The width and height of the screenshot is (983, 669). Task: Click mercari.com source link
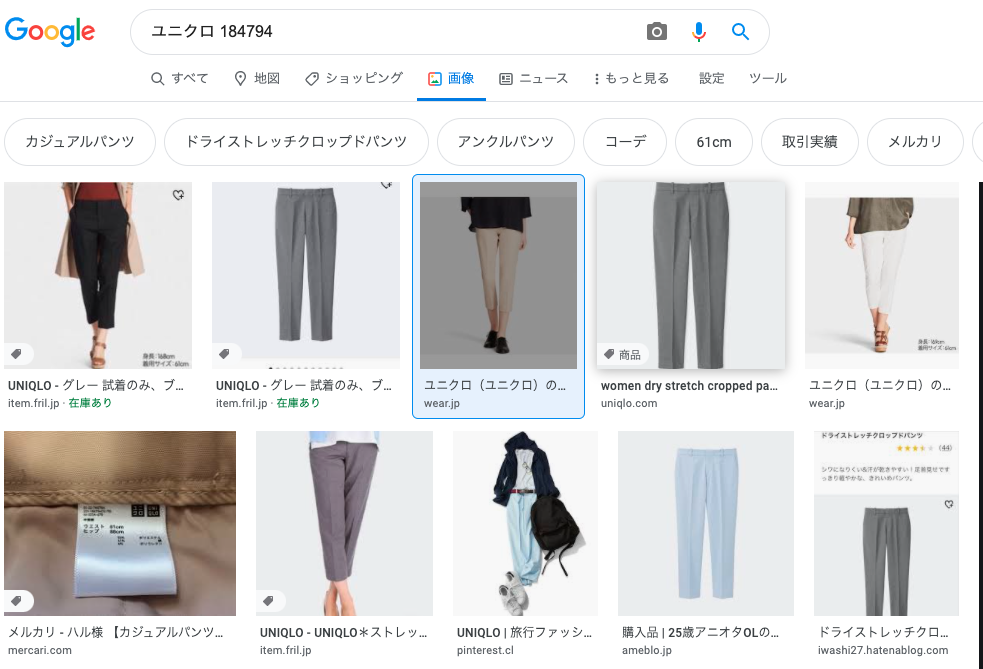39,650
